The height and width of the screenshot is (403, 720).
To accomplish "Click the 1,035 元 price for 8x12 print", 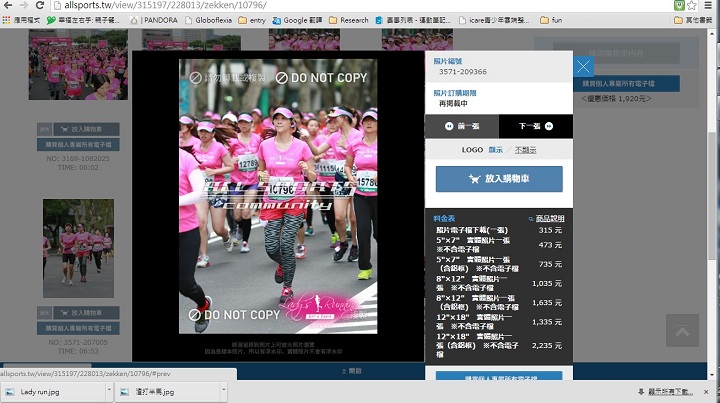I will click(x=547, y=283).
